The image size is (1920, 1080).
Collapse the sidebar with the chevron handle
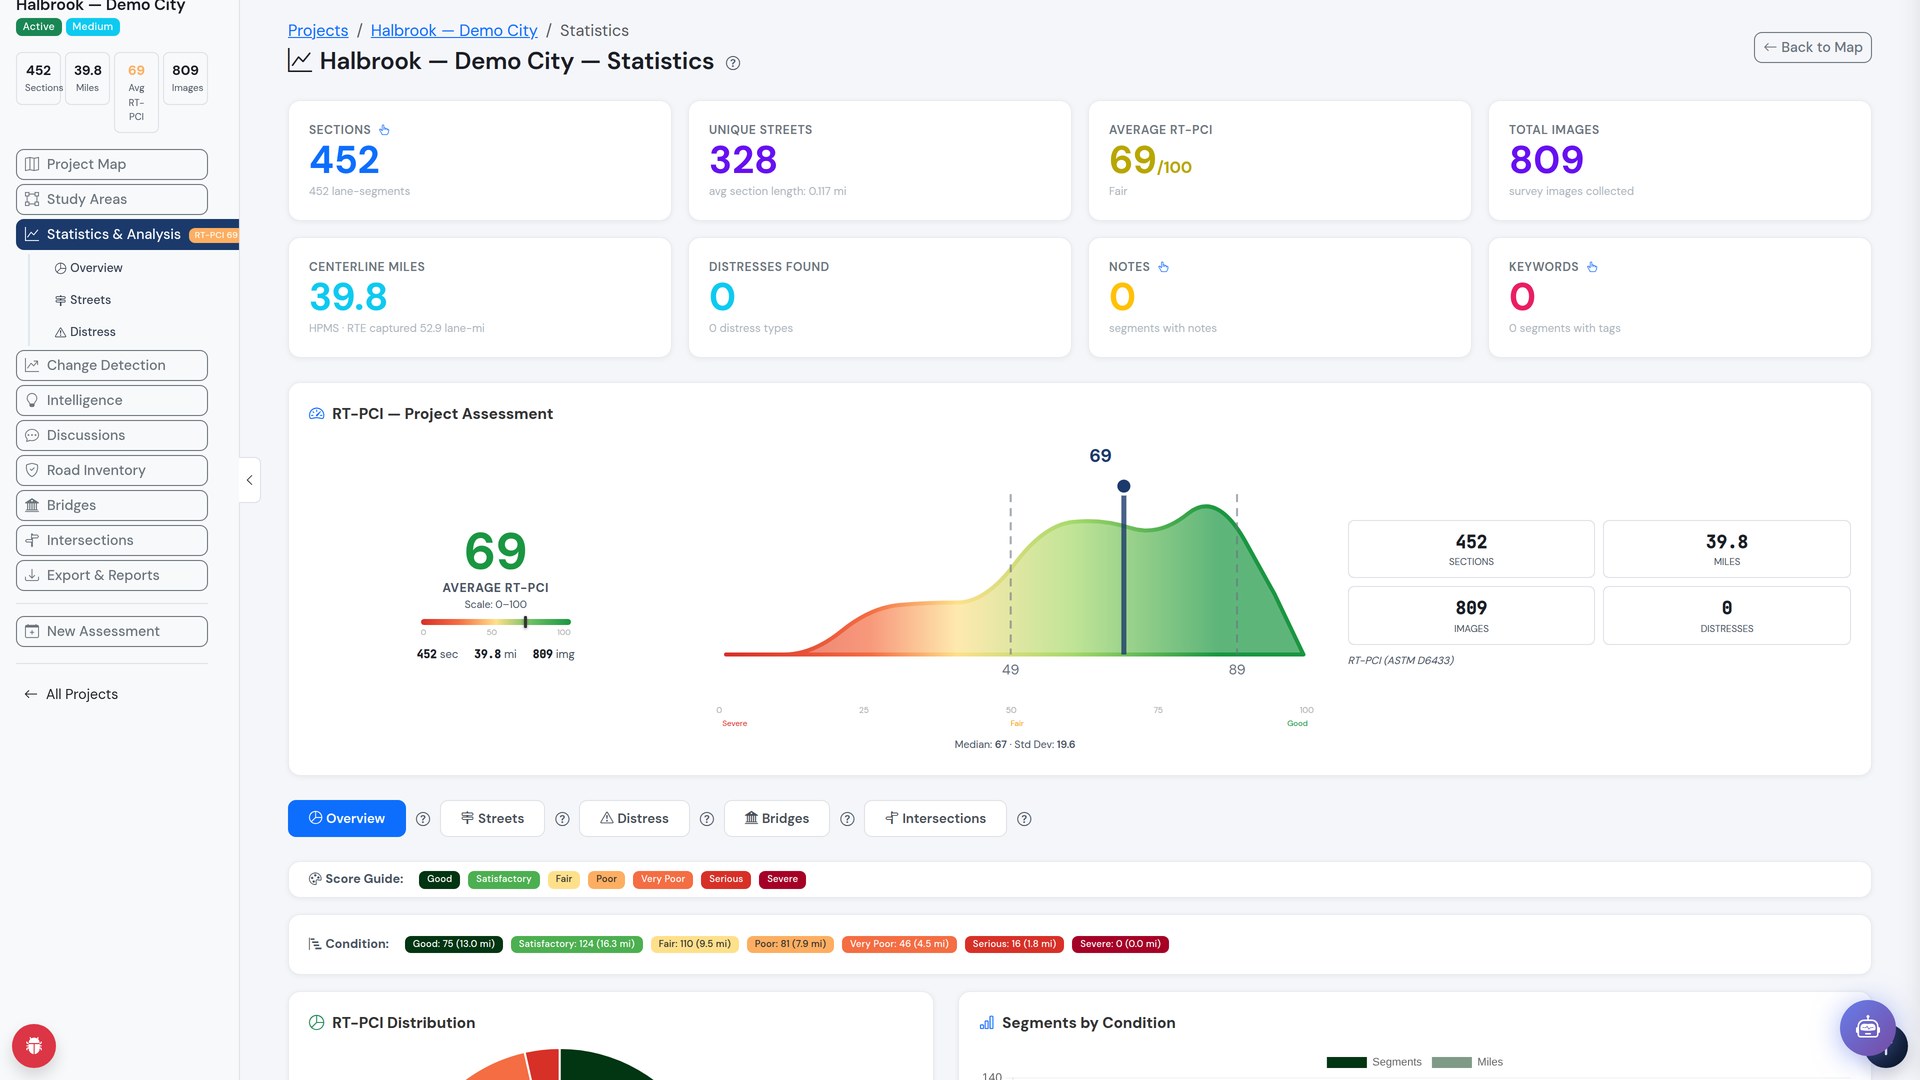[x=249, y=480]
